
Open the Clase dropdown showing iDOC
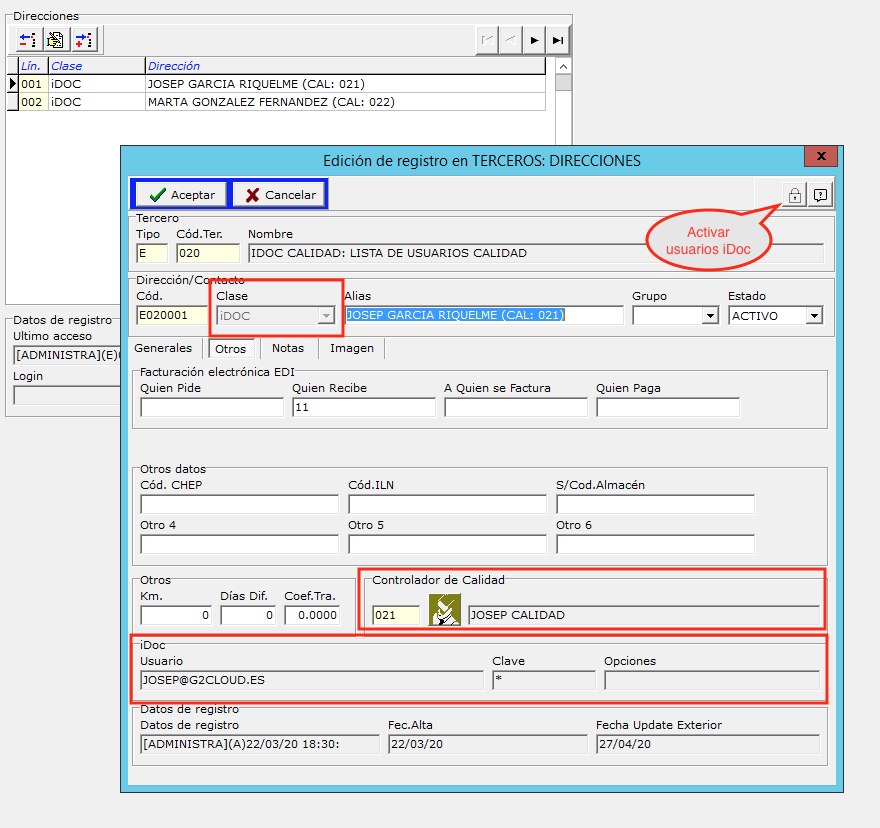click(x=324, y=316)
